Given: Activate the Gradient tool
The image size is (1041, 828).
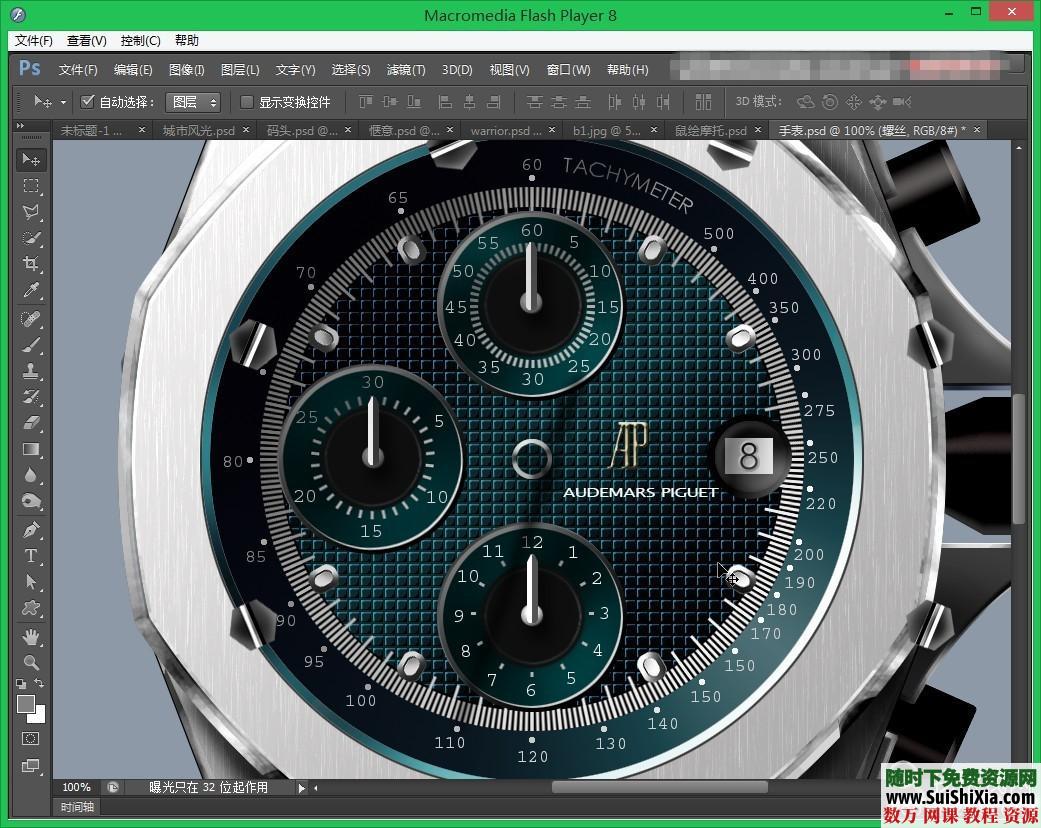Looking at the screenshot, I should [31, 447].
